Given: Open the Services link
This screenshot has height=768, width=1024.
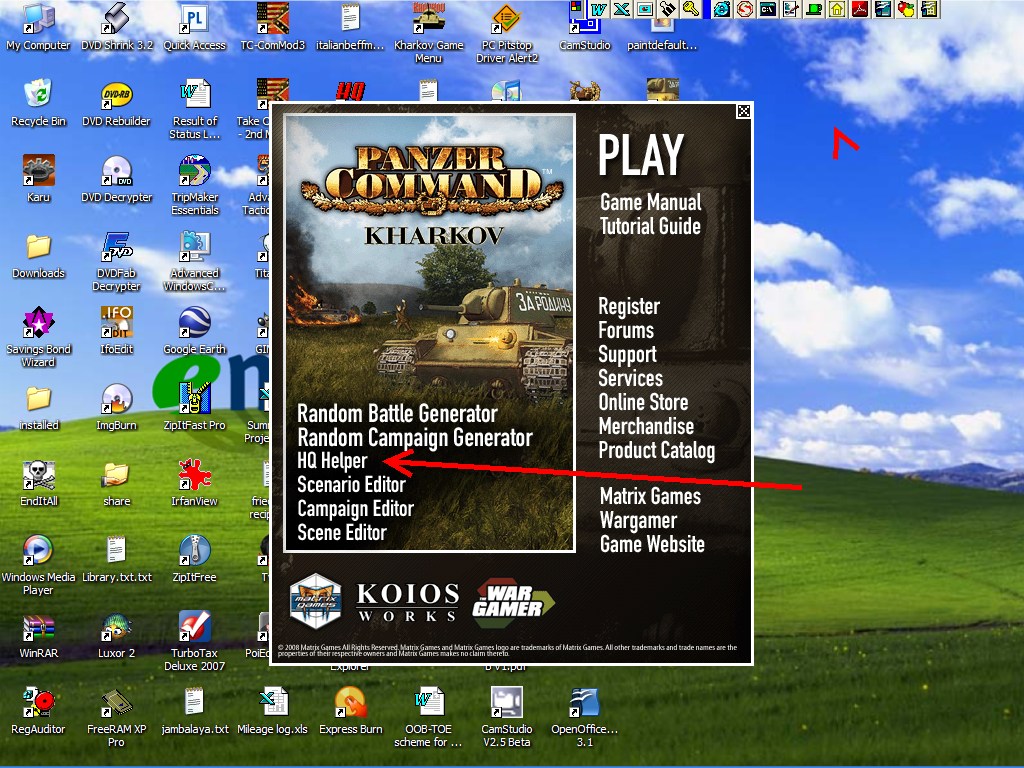Looking at the screenshot, I should (x=630, y=378).
